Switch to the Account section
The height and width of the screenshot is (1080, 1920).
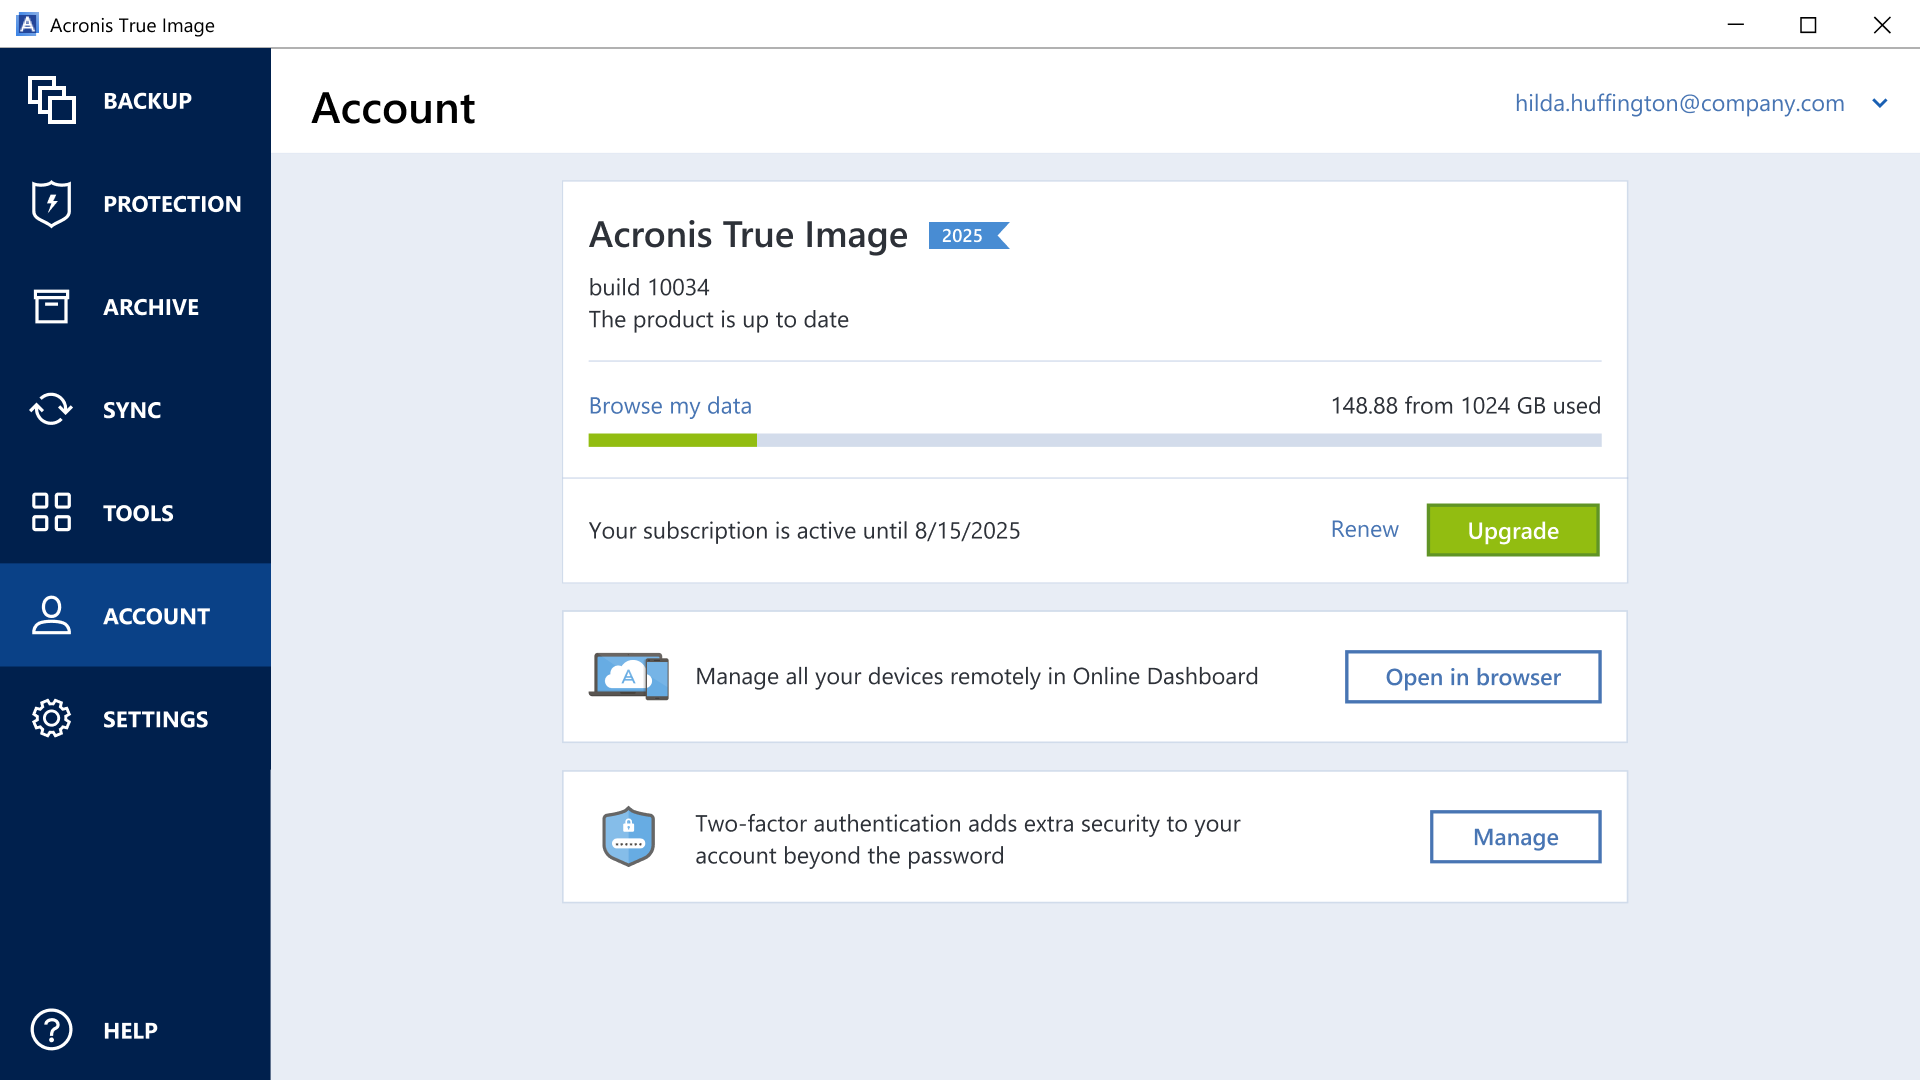[155, 616]
